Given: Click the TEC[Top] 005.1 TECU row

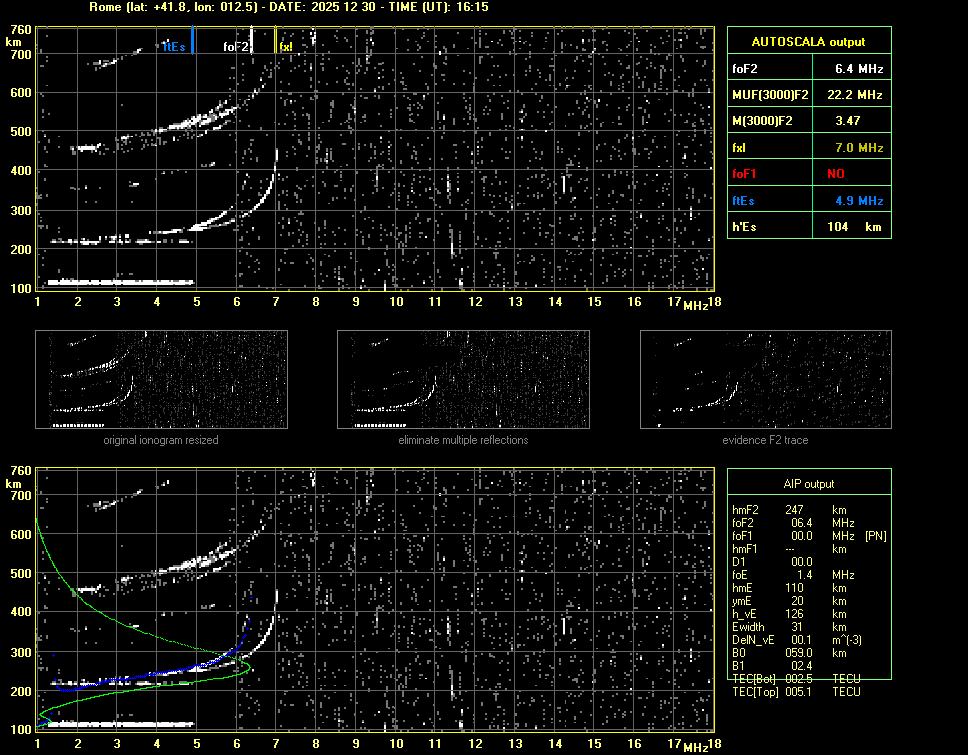Looking at the screenshot, I should [x=796, y=692].
